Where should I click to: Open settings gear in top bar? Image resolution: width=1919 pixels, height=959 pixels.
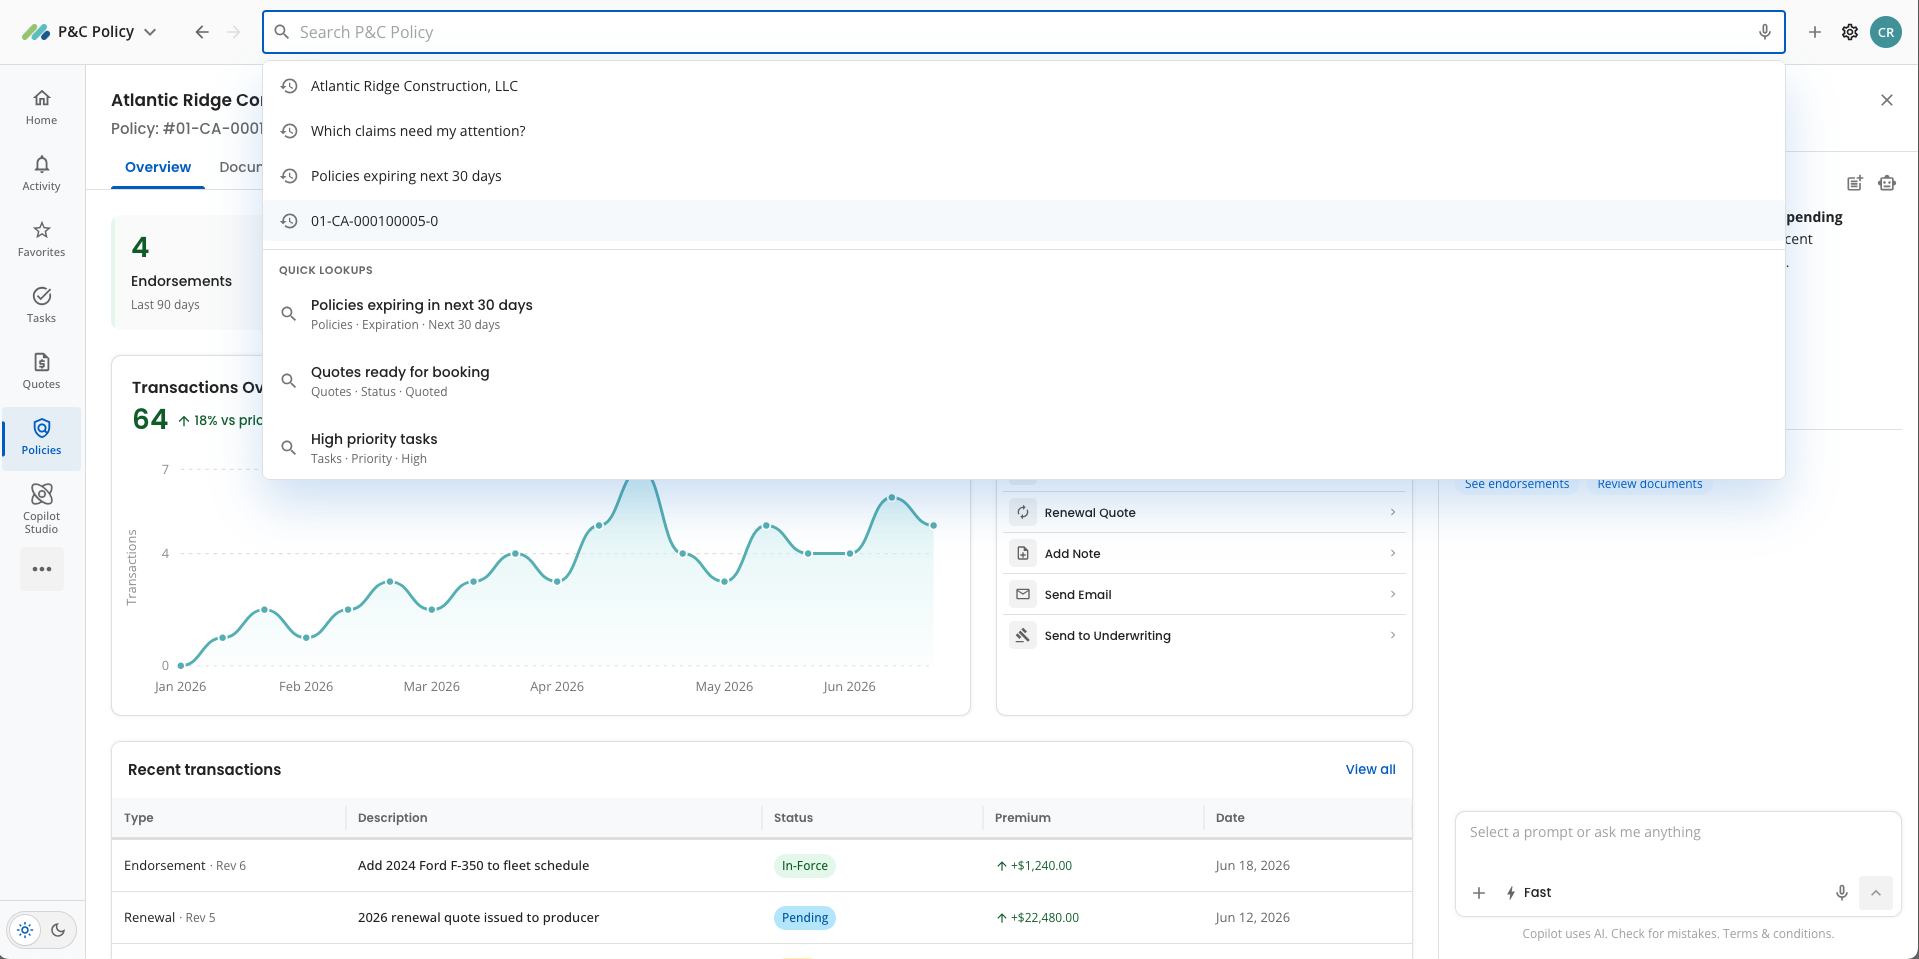coord(1850,32)
